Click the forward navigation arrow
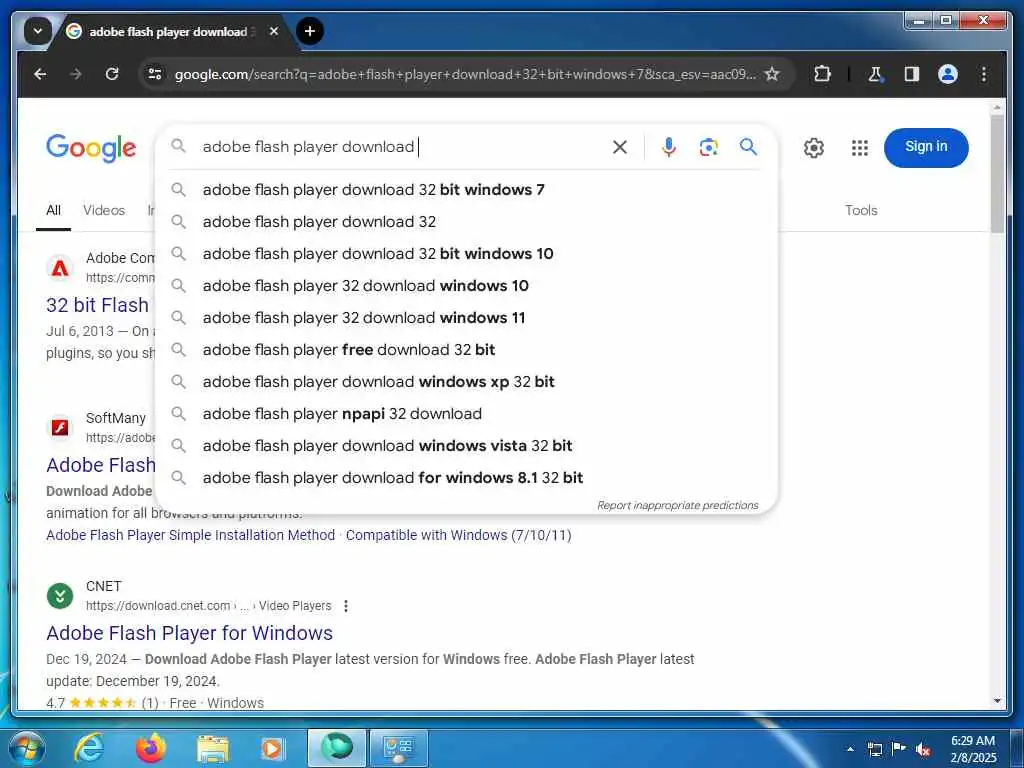 pos(76,74)
